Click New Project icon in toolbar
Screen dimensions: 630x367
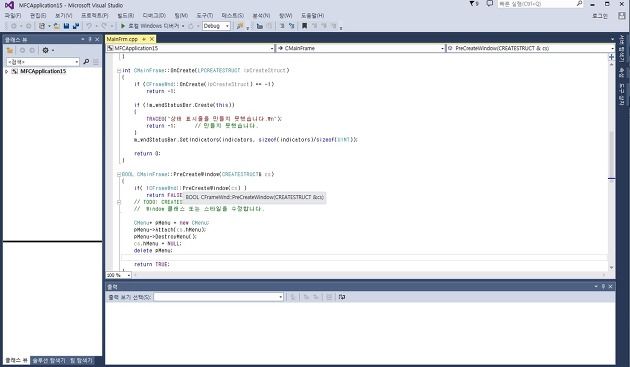click(42, 26)
